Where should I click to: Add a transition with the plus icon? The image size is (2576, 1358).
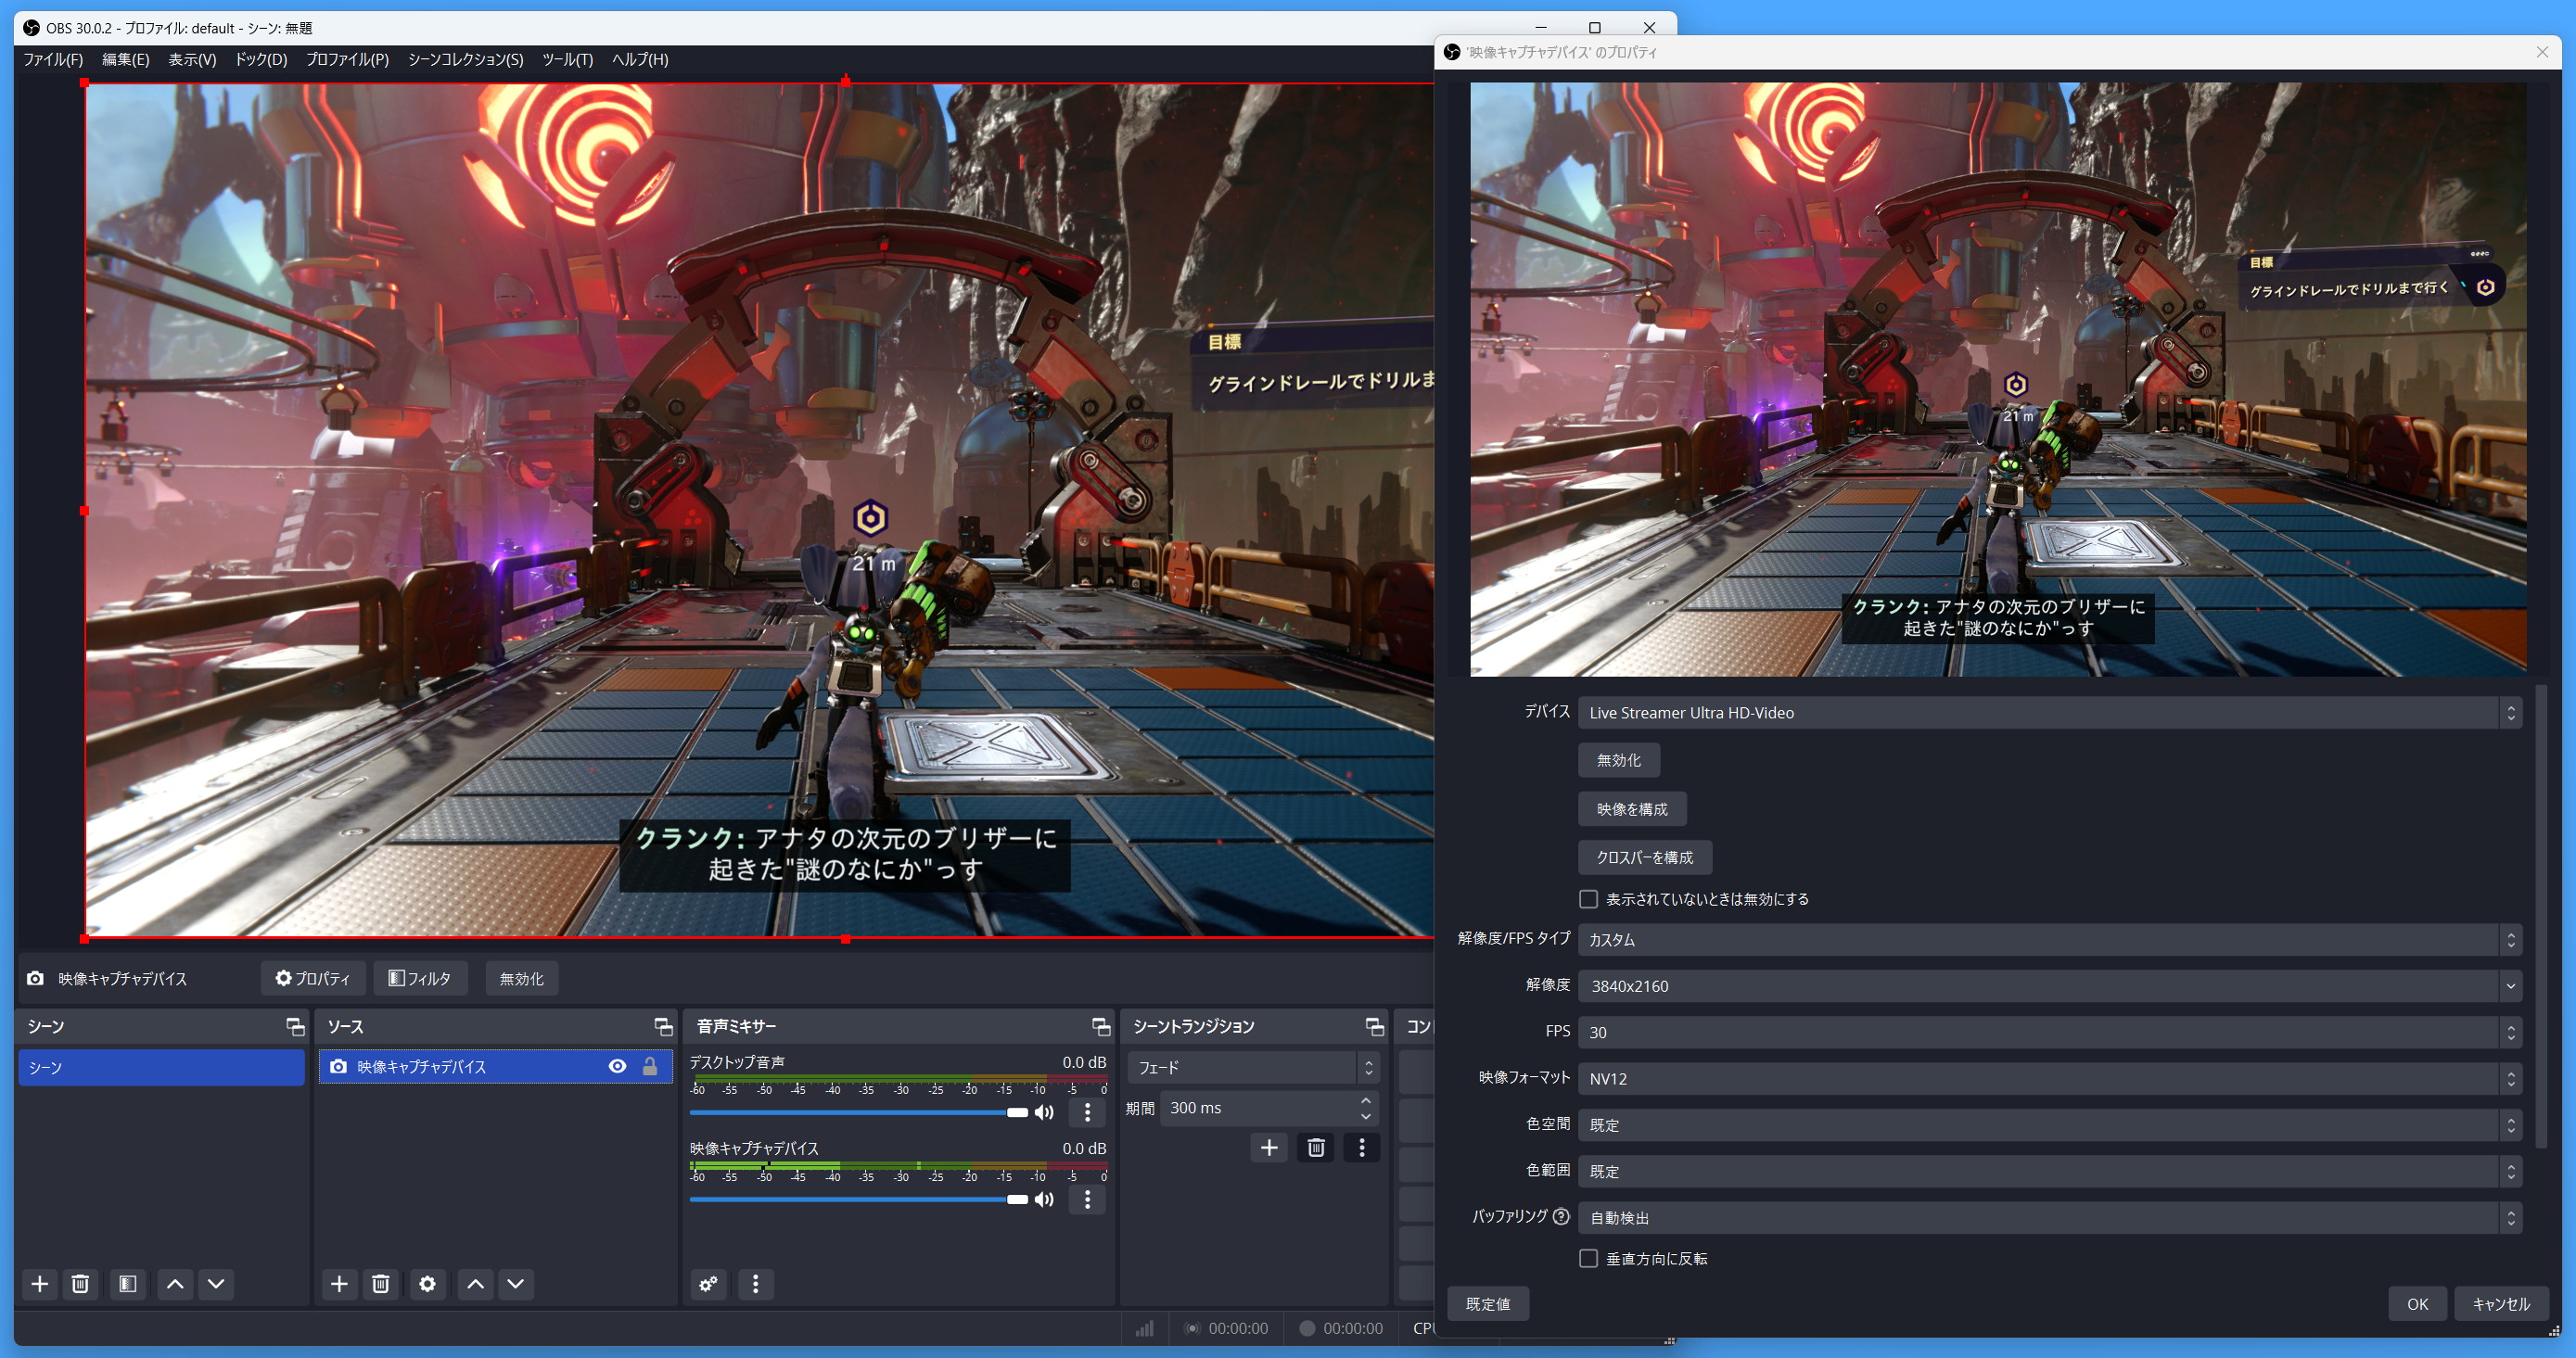click(x=1269, y=1148)
